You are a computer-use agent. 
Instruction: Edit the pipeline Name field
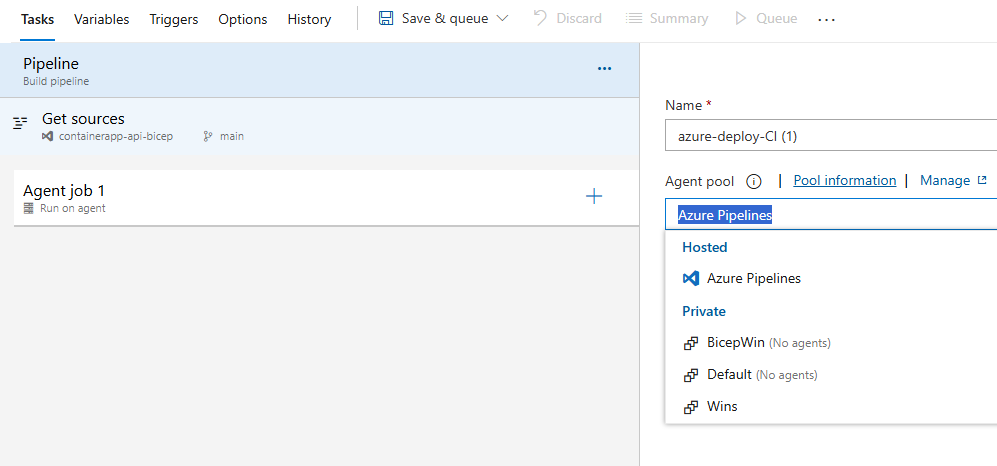[x=830, y=135]
